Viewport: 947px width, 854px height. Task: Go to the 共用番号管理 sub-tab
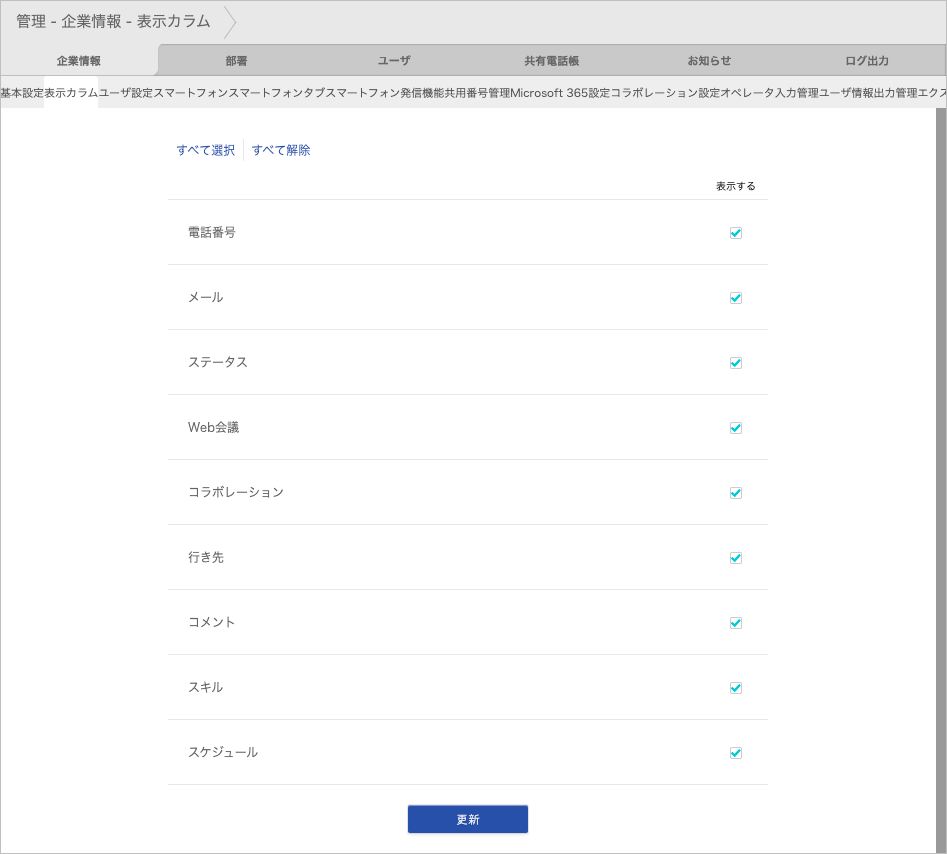pyautogui.click(x=477, y=92)
